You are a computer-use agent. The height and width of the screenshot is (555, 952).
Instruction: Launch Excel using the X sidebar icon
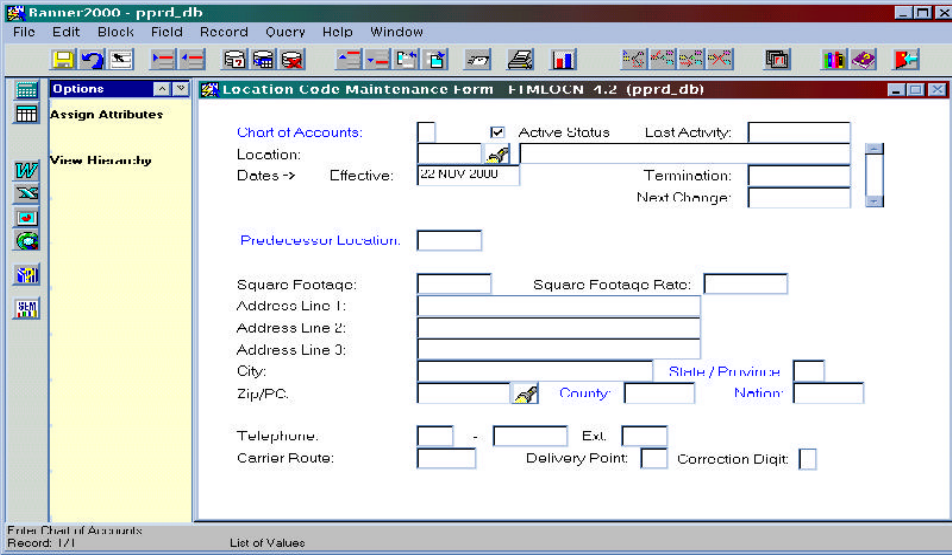tap(26, 194)
